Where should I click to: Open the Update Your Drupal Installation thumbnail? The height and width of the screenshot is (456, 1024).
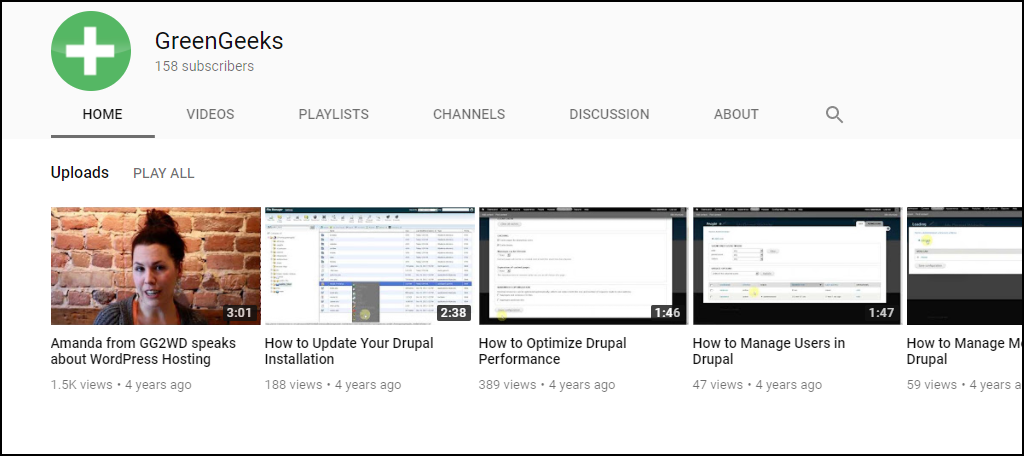click(370, 266)
